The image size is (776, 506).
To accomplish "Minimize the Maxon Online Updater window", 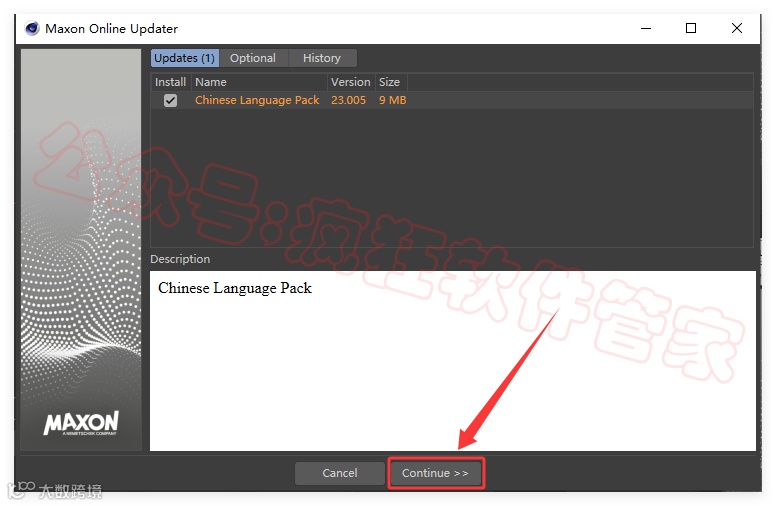I will click(646, 28).
